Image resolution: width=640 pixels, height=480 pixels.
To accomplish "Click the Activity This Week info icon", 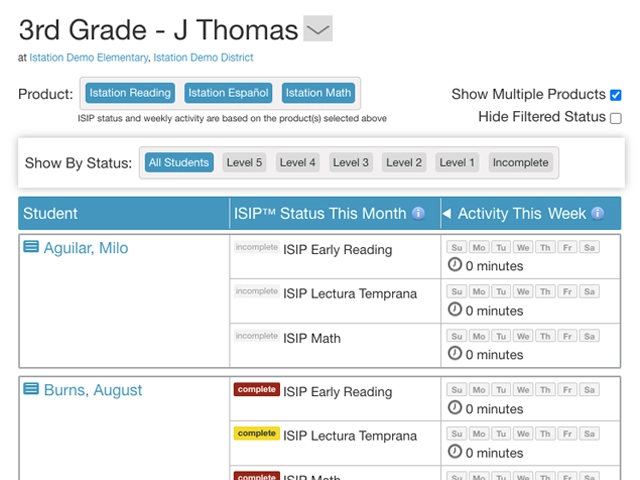I will 598,213.
